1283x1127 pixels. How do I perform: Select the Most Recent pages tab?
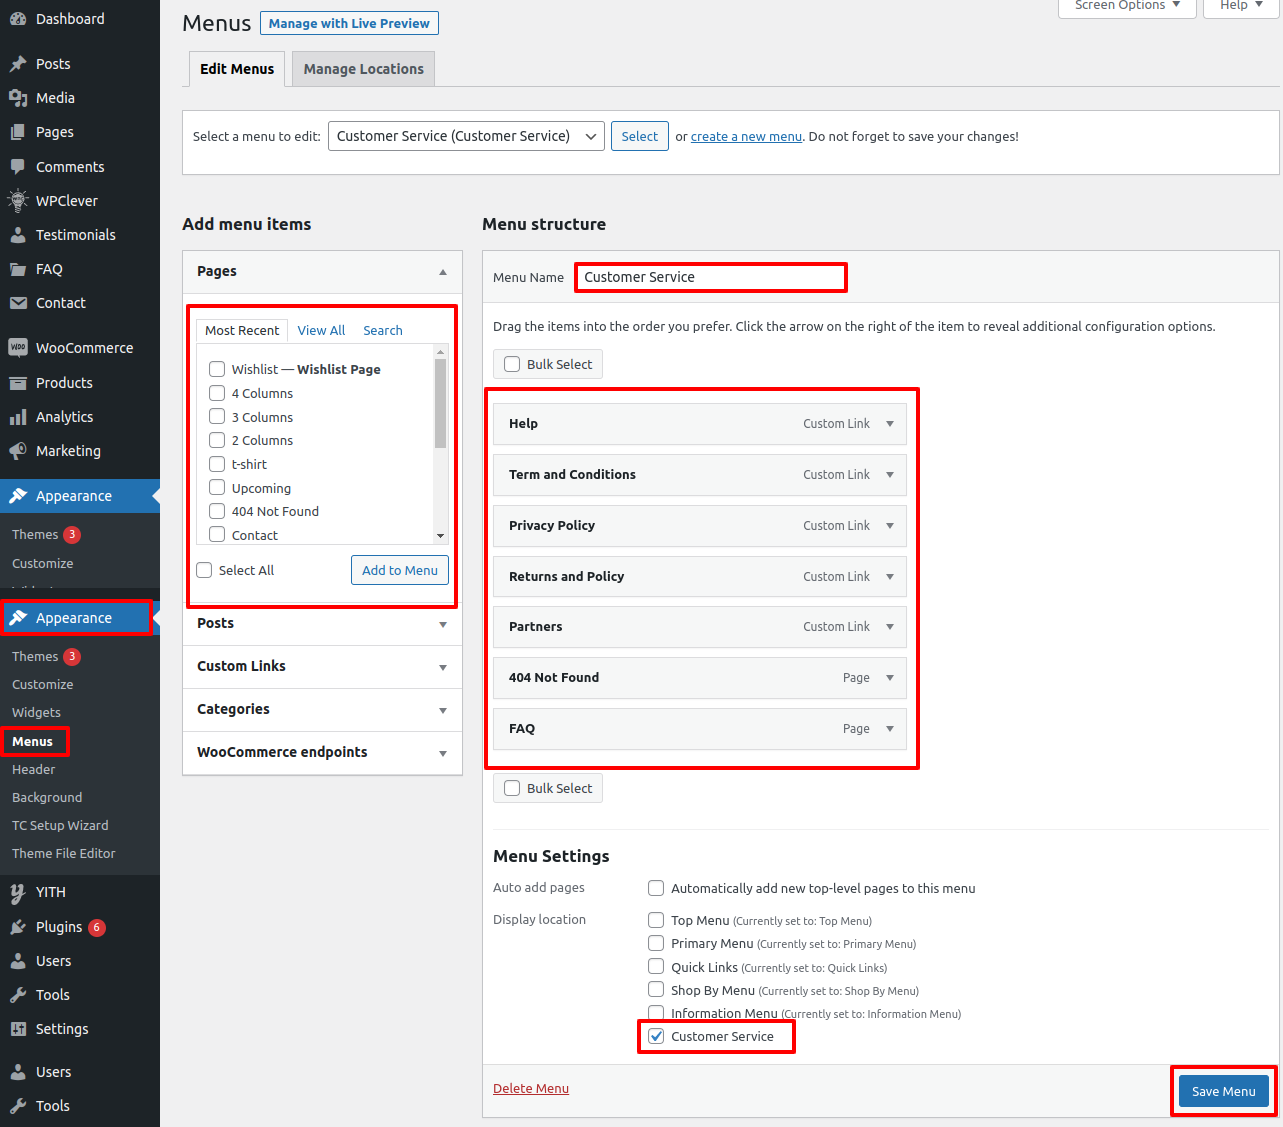click(x=242, y=330)
